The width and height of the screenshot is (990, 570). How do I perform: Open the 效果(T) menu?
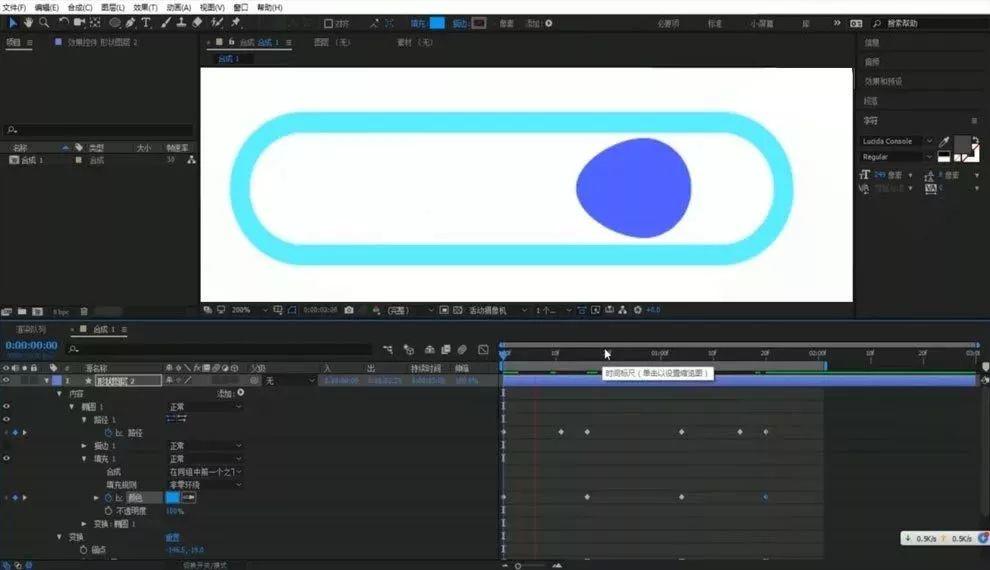tap(145, 8)
